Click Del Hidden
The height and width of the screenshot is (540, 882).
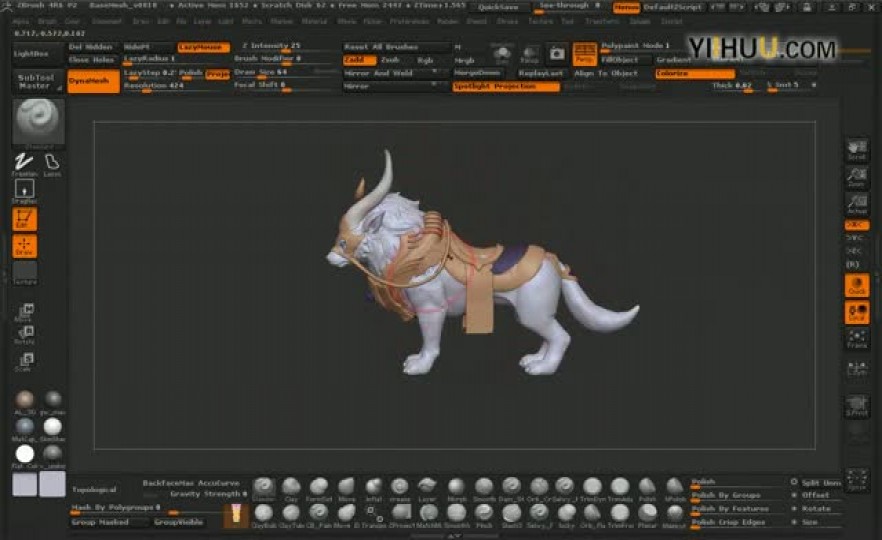[x=91, y=47]
